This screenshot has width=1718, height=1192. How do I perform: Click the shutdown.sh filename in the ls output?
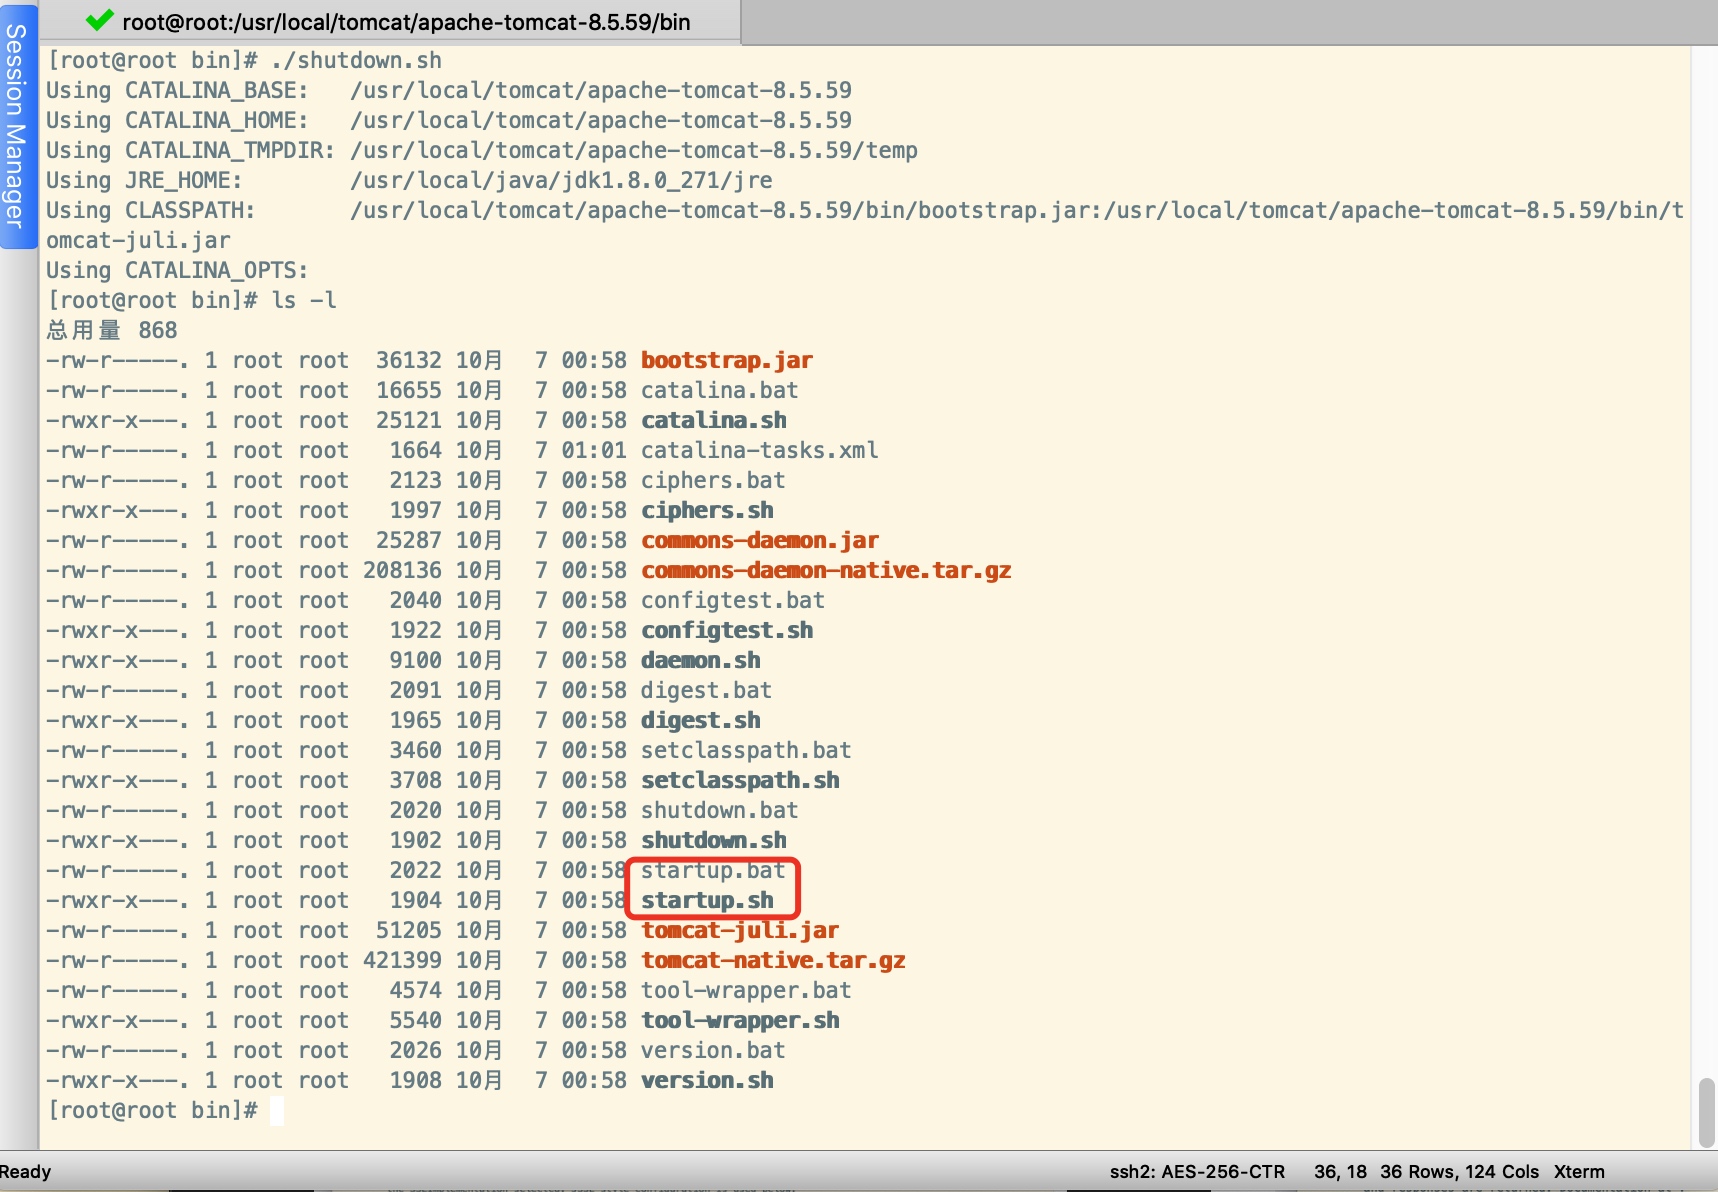pos(713,840)
